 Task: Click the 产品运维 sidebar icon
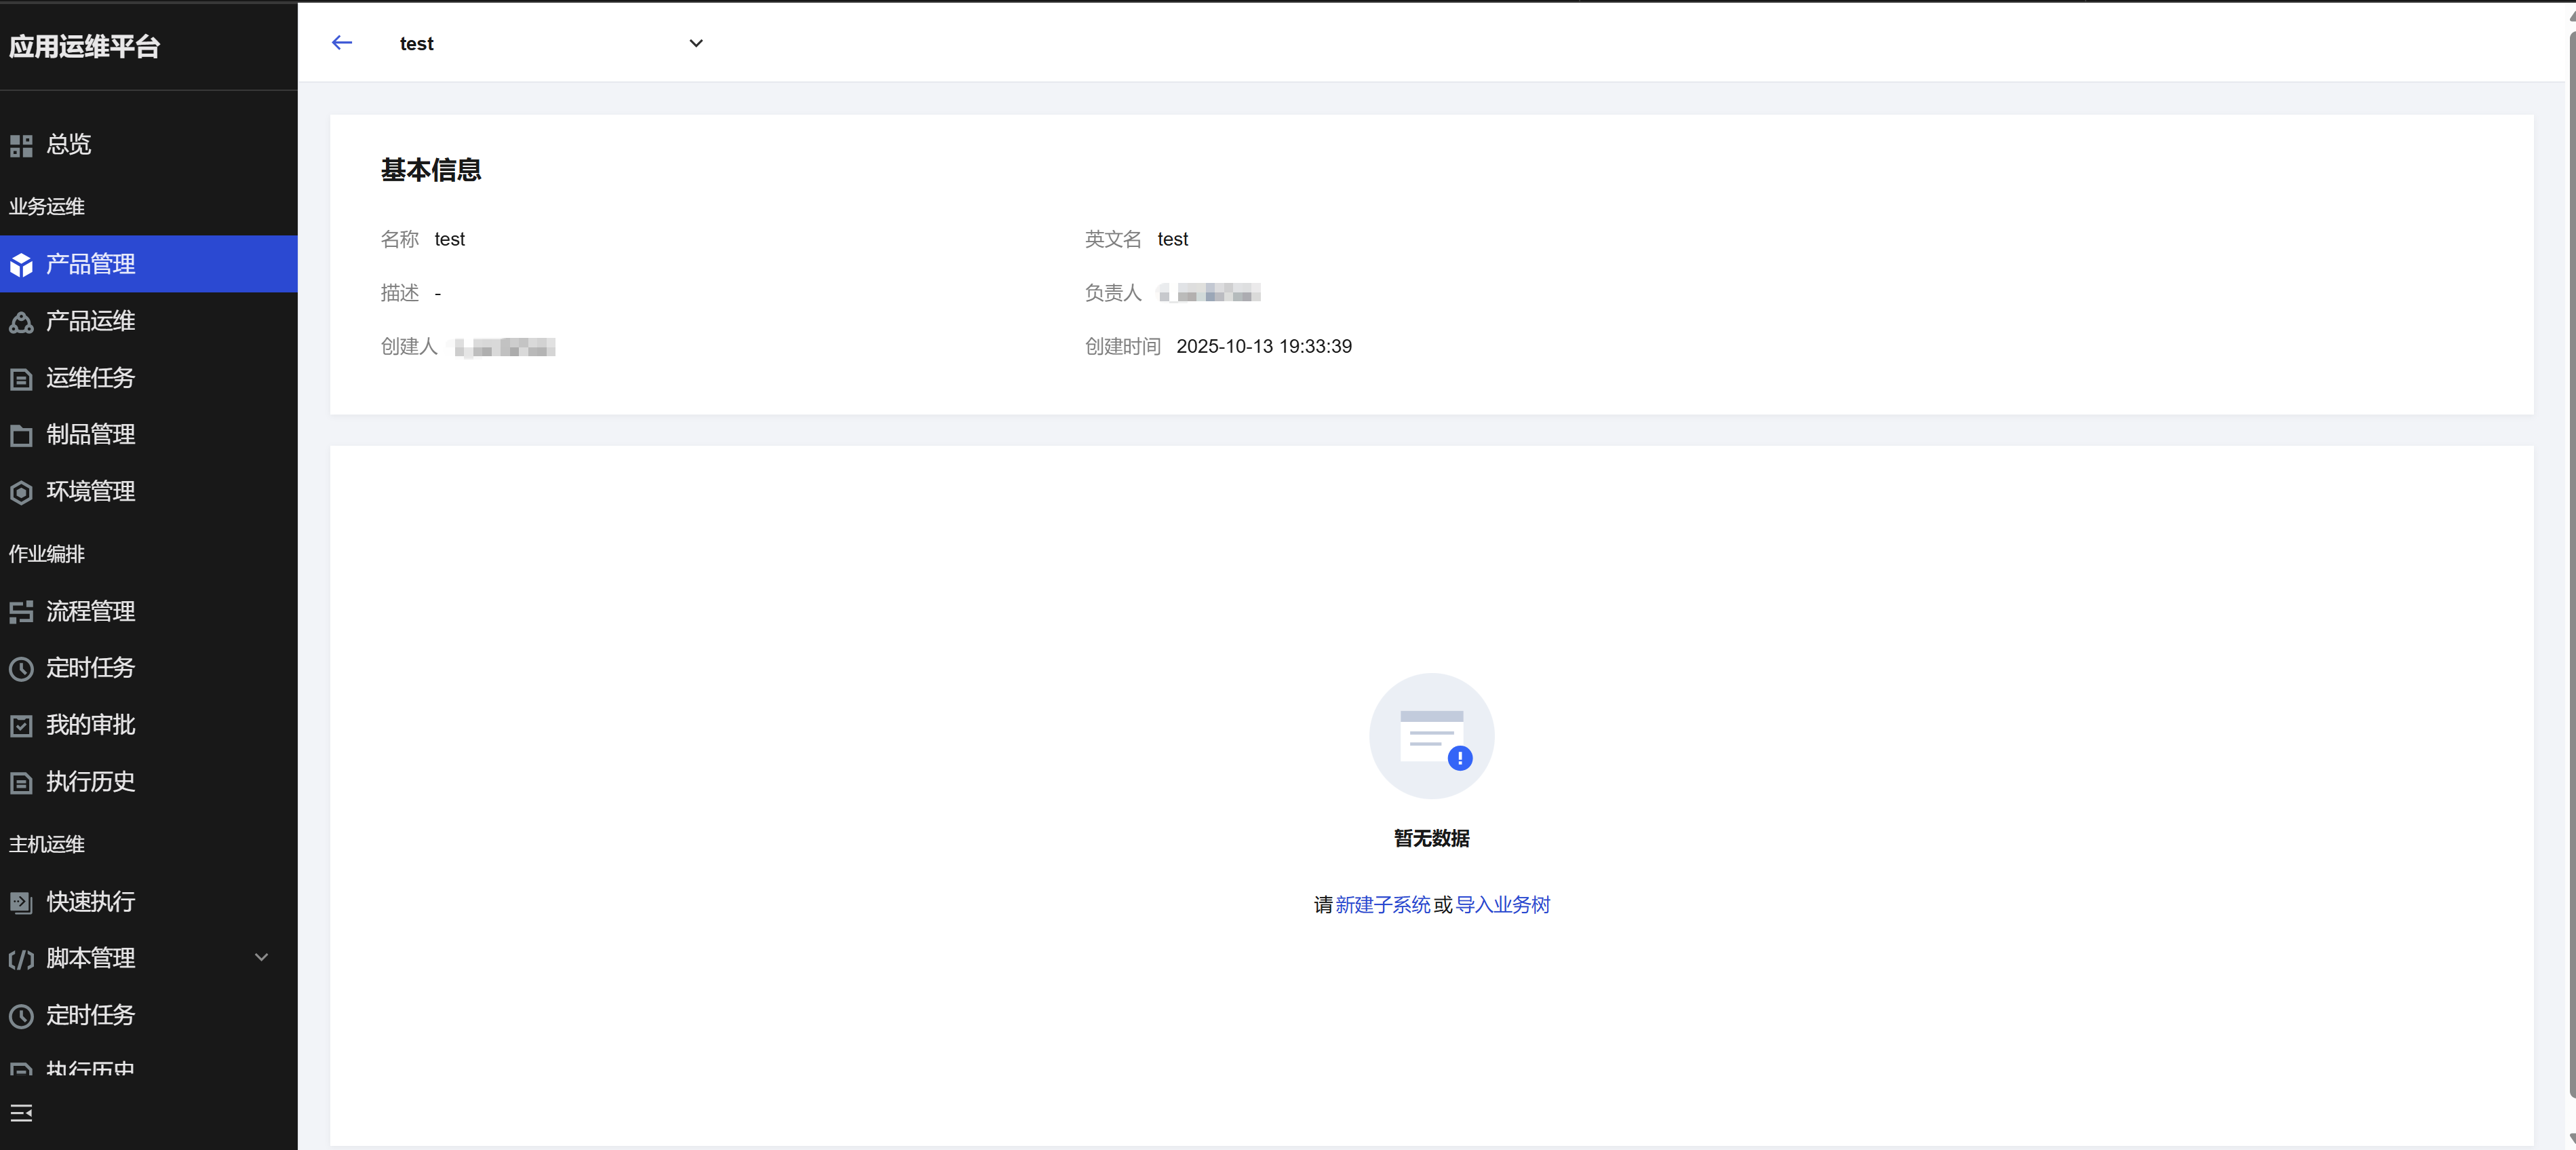pyautogui.click(x=21, y=322)
